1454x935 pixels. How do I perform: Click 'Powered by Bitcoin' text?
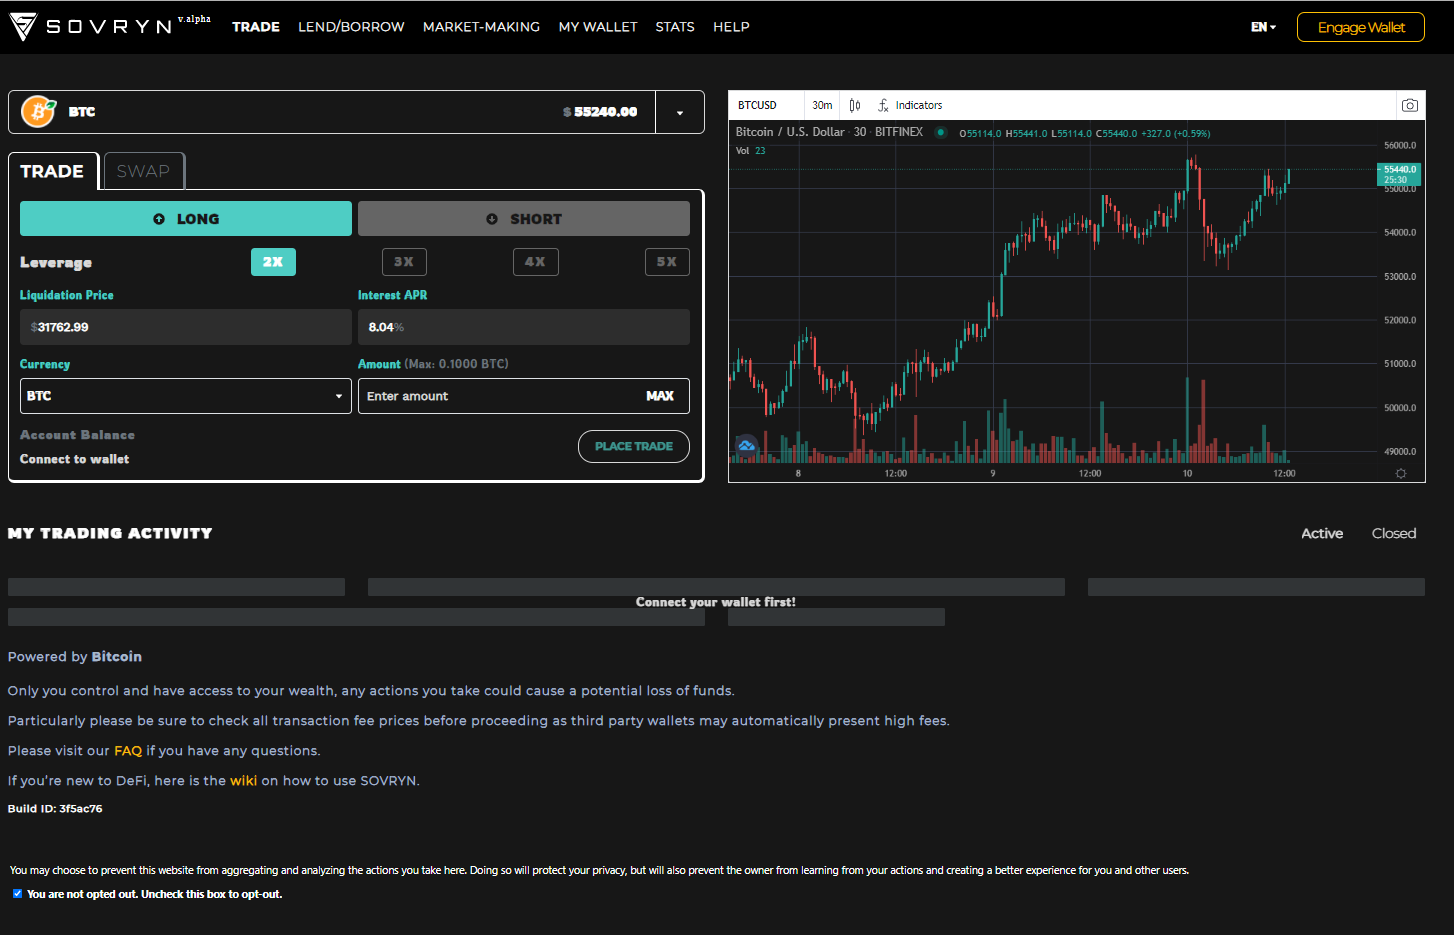click(x=75, y=657)
